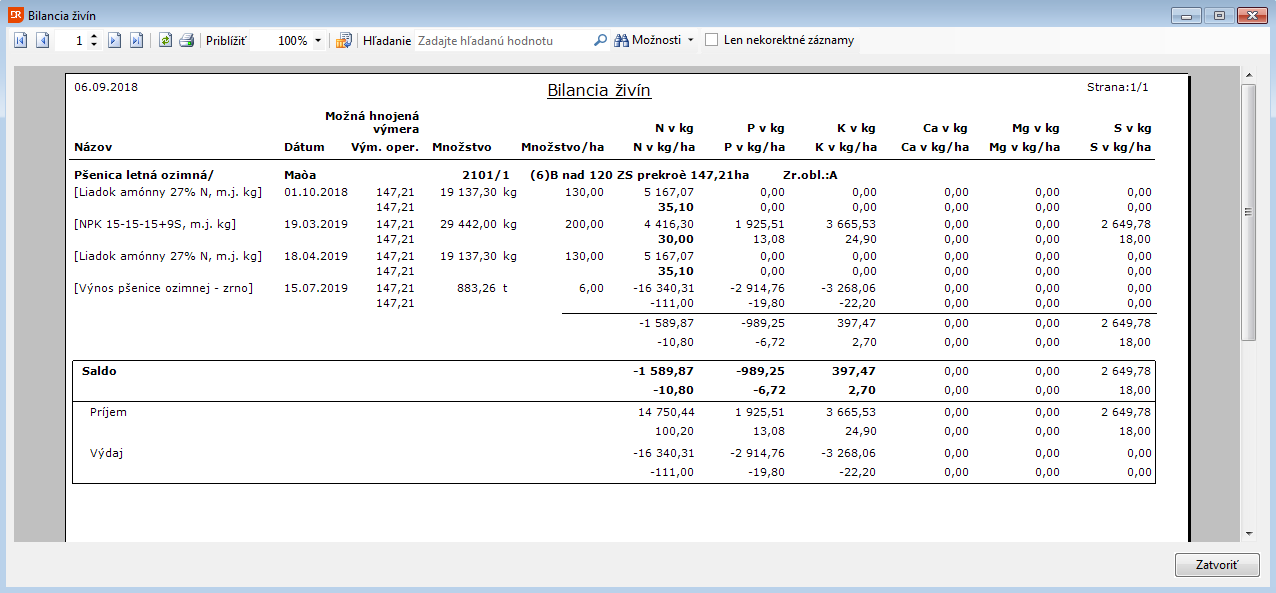Click the Priblížiť zoom label
The height and width of the screenshot is (593, 1276).
226,41
